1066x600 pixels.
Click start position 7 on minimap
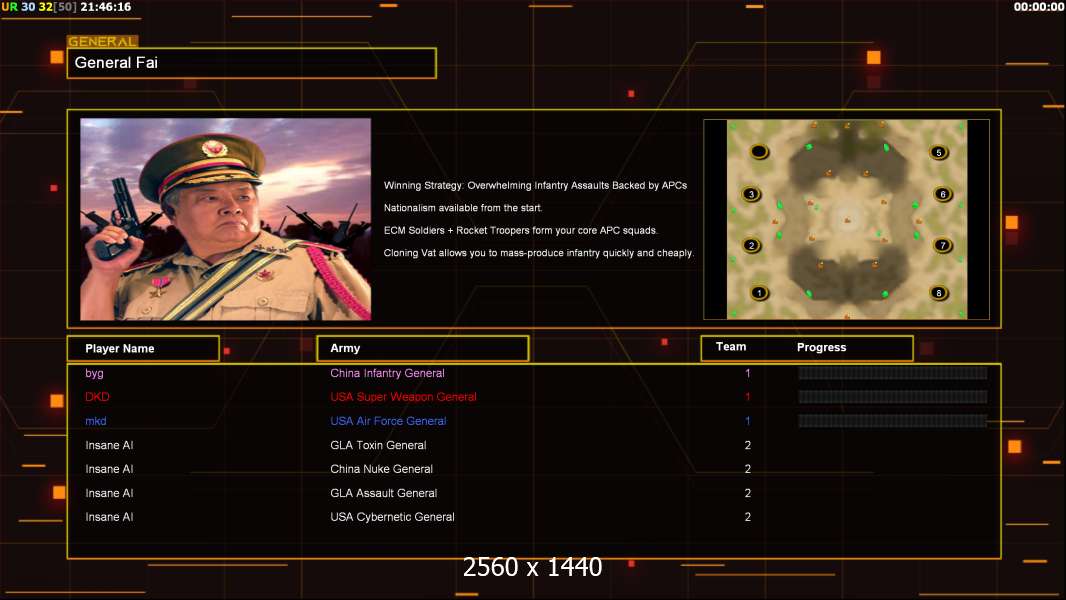(943, 245)
